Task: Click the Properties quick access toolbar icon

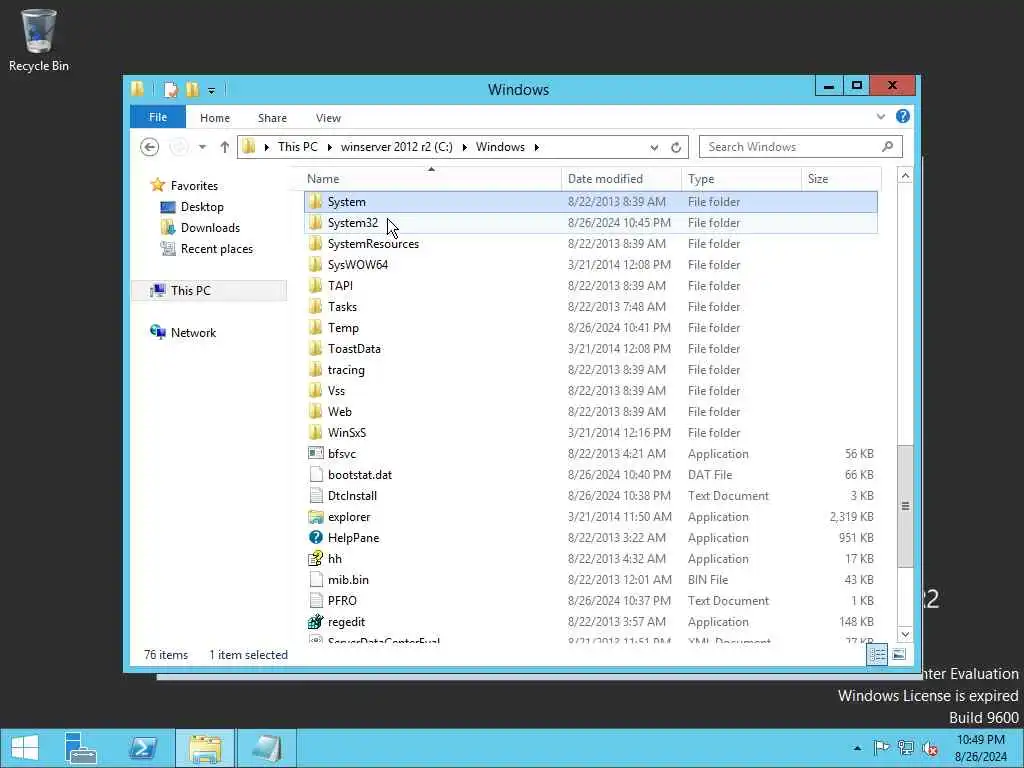Action: point(170,89)
